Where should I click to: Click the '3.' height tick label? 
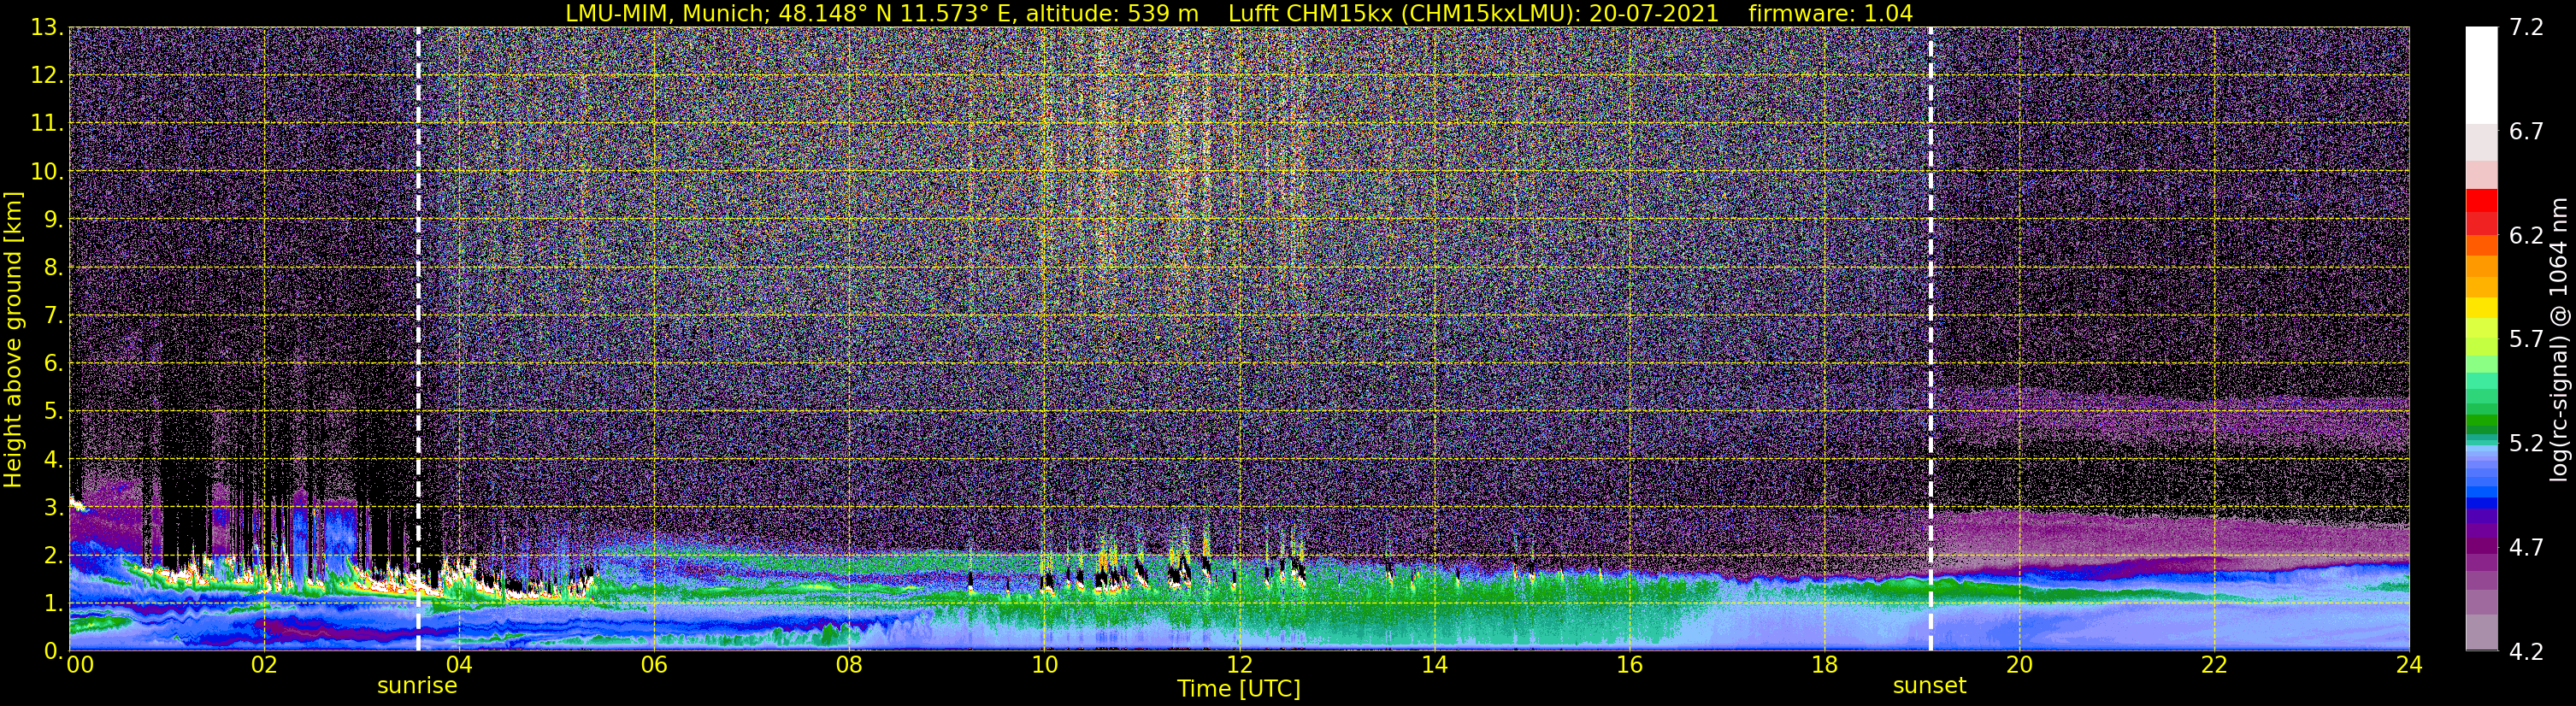coord(53,507)
